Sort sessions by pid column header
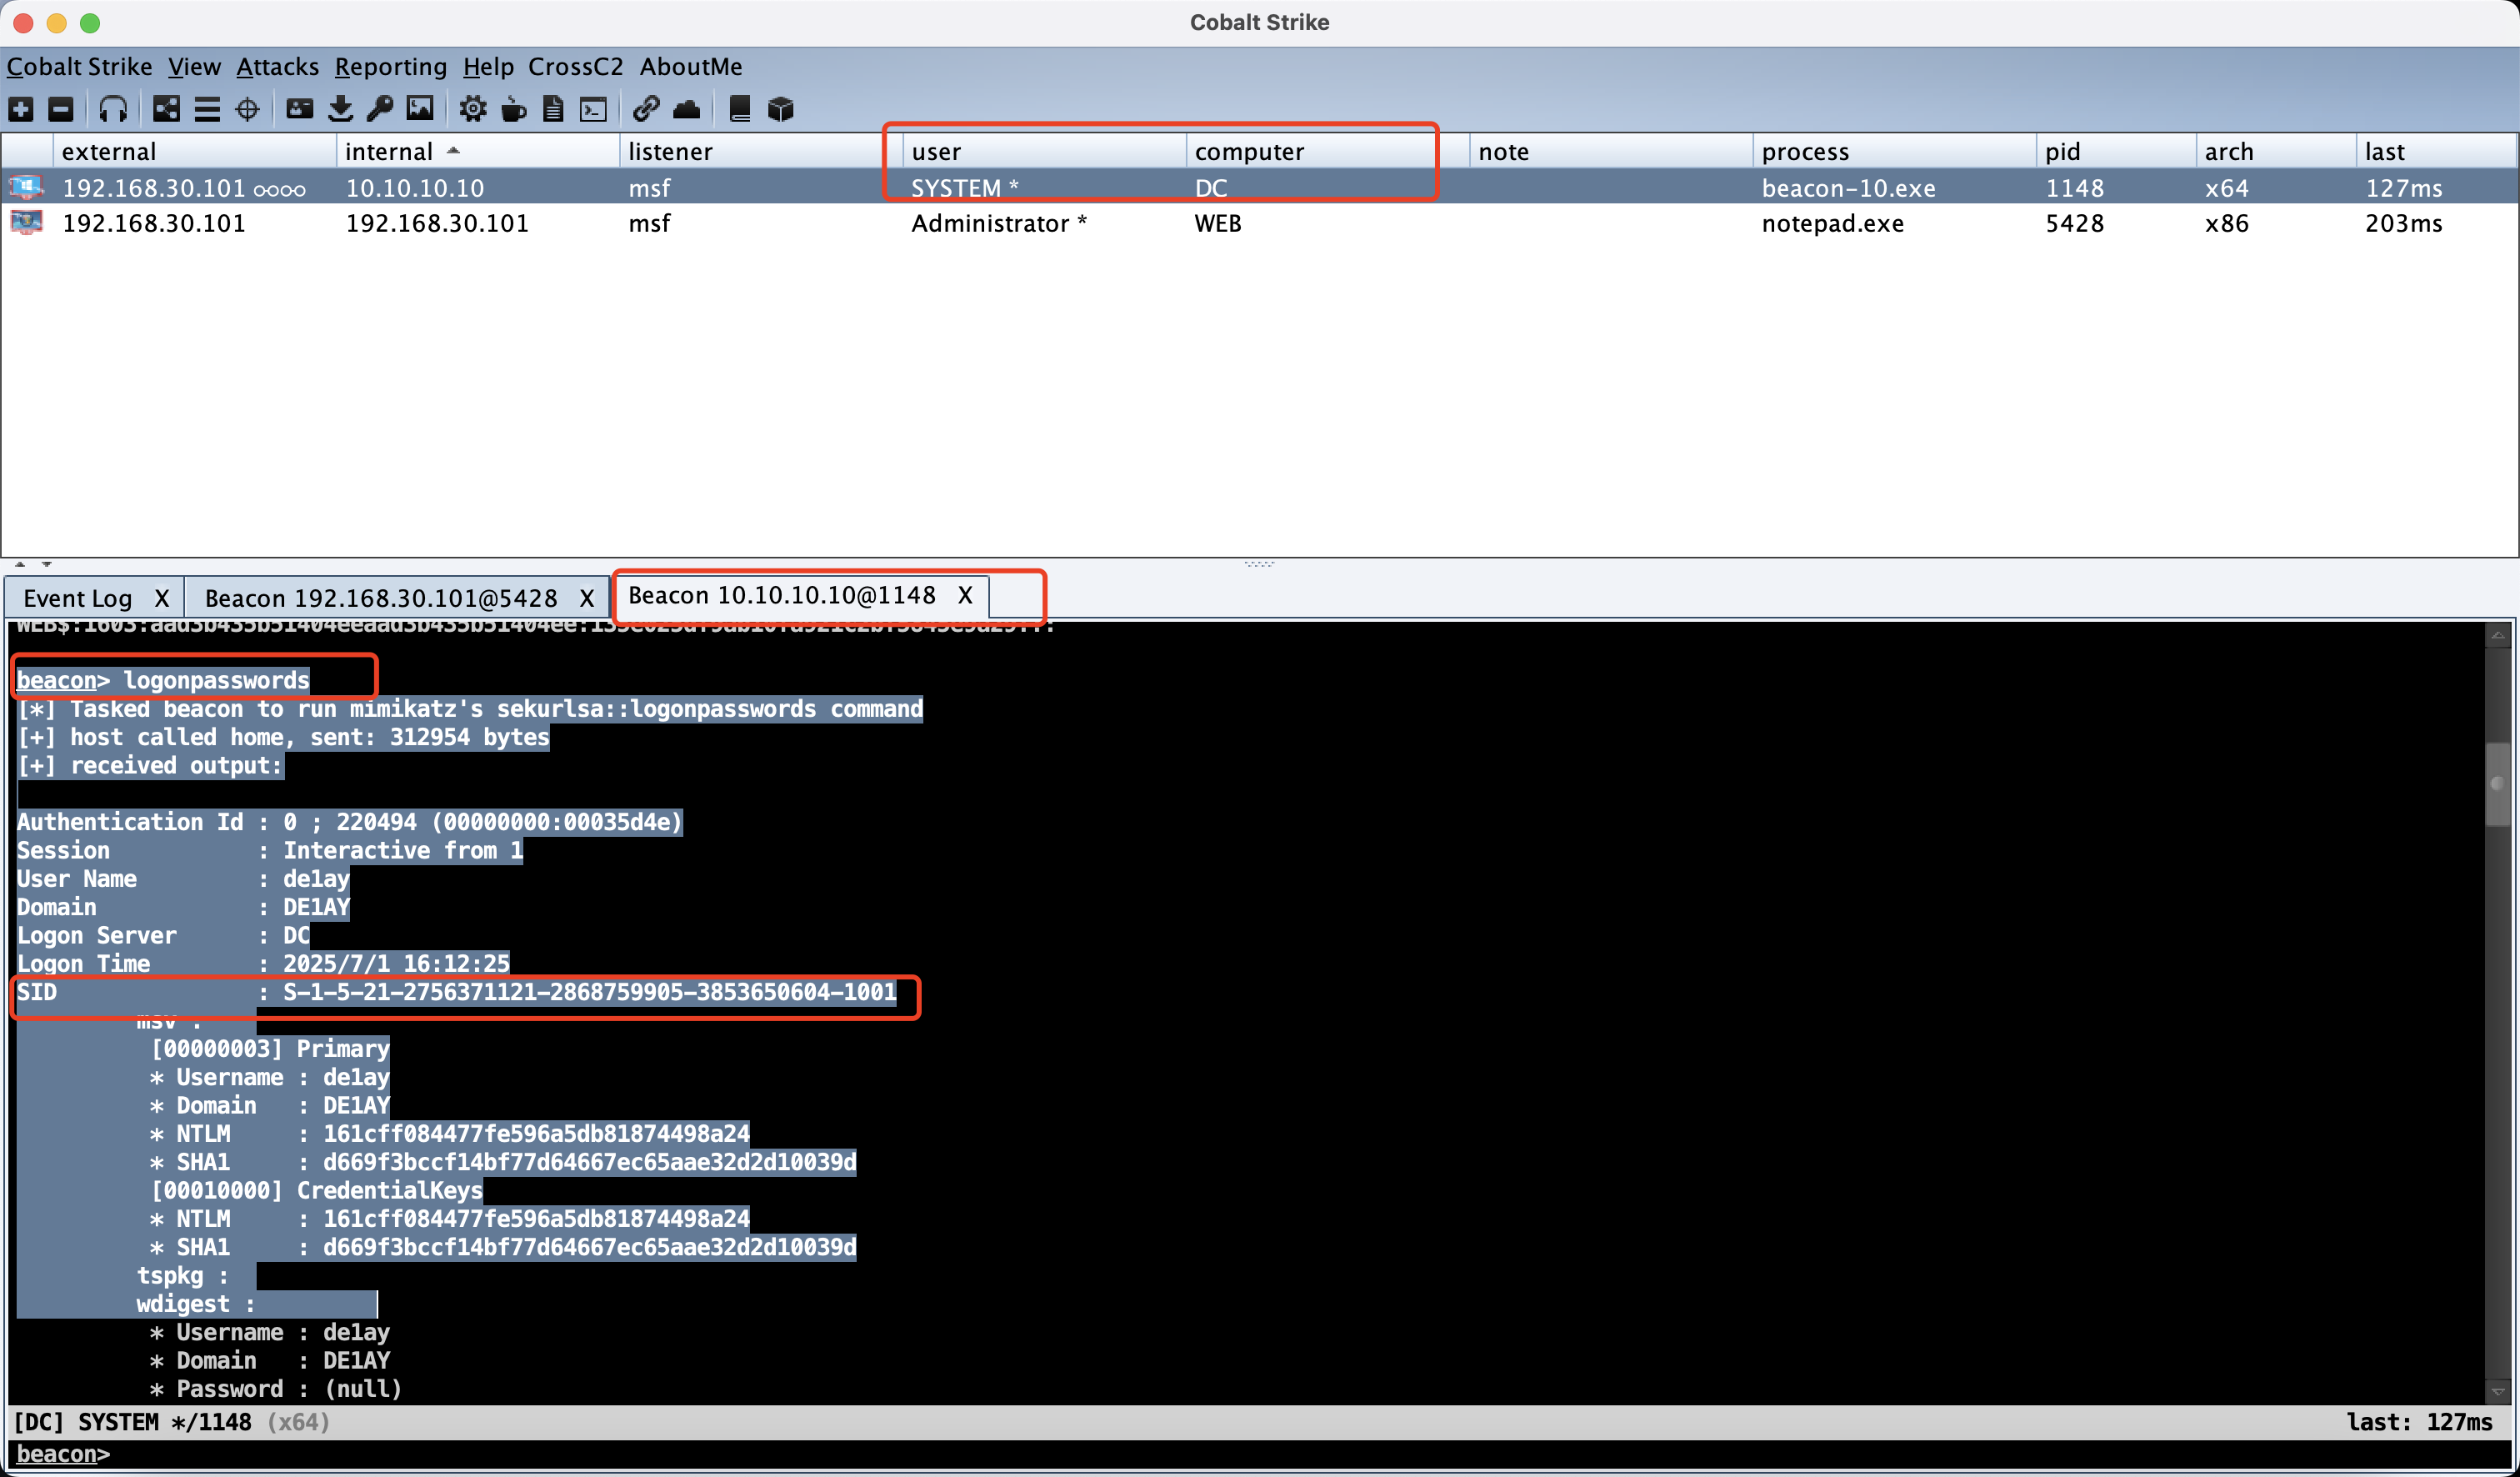2520x1477 pixels. [2116, 151]
